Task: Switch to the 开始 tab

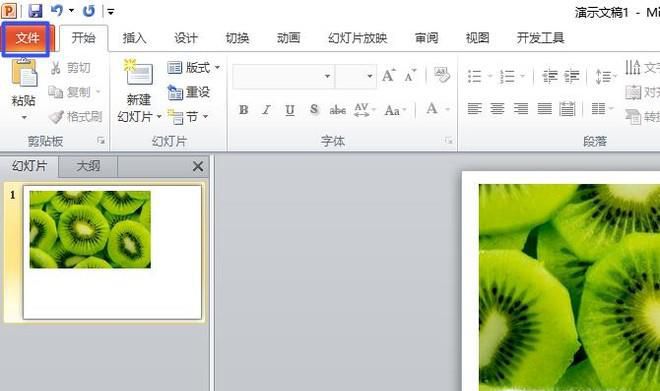Action: [83, 38]
